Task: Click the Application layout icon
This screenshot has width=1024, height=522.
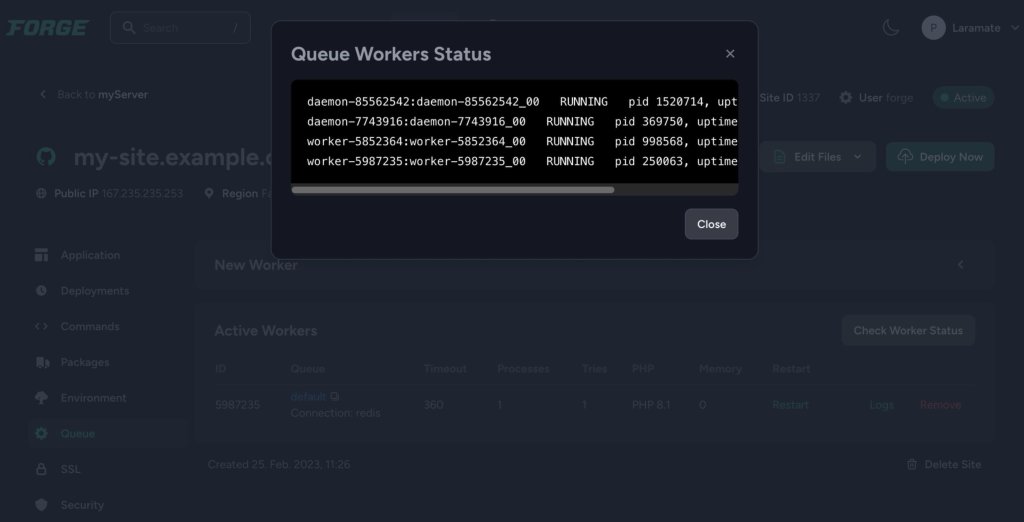Action: [x=41, y=255]
